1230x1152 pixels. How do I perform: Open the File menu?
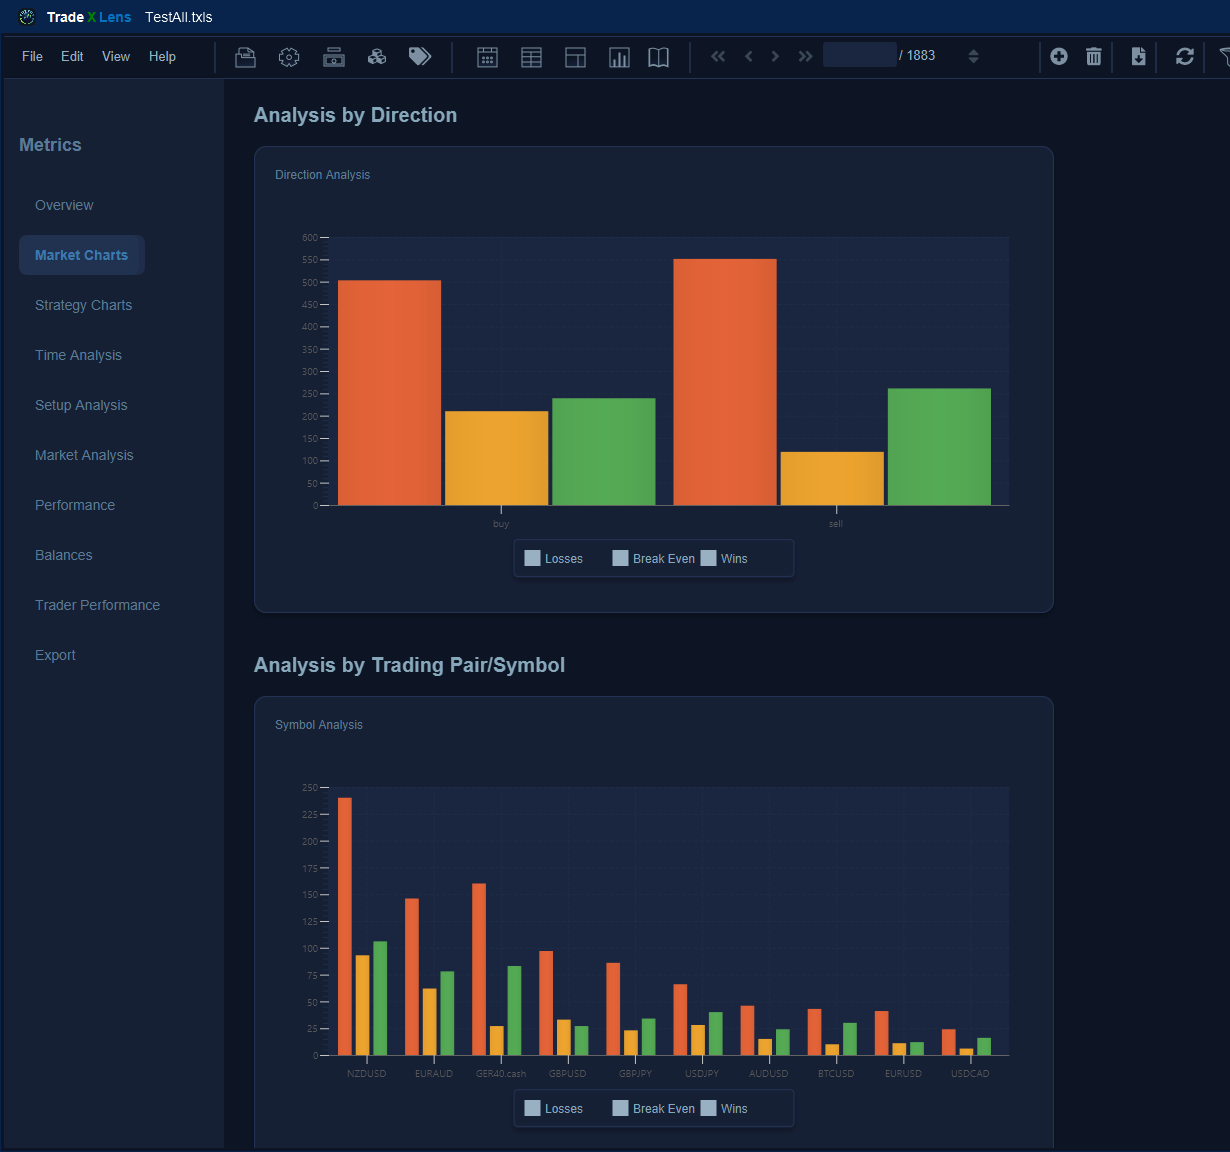(x=32, y=57)
